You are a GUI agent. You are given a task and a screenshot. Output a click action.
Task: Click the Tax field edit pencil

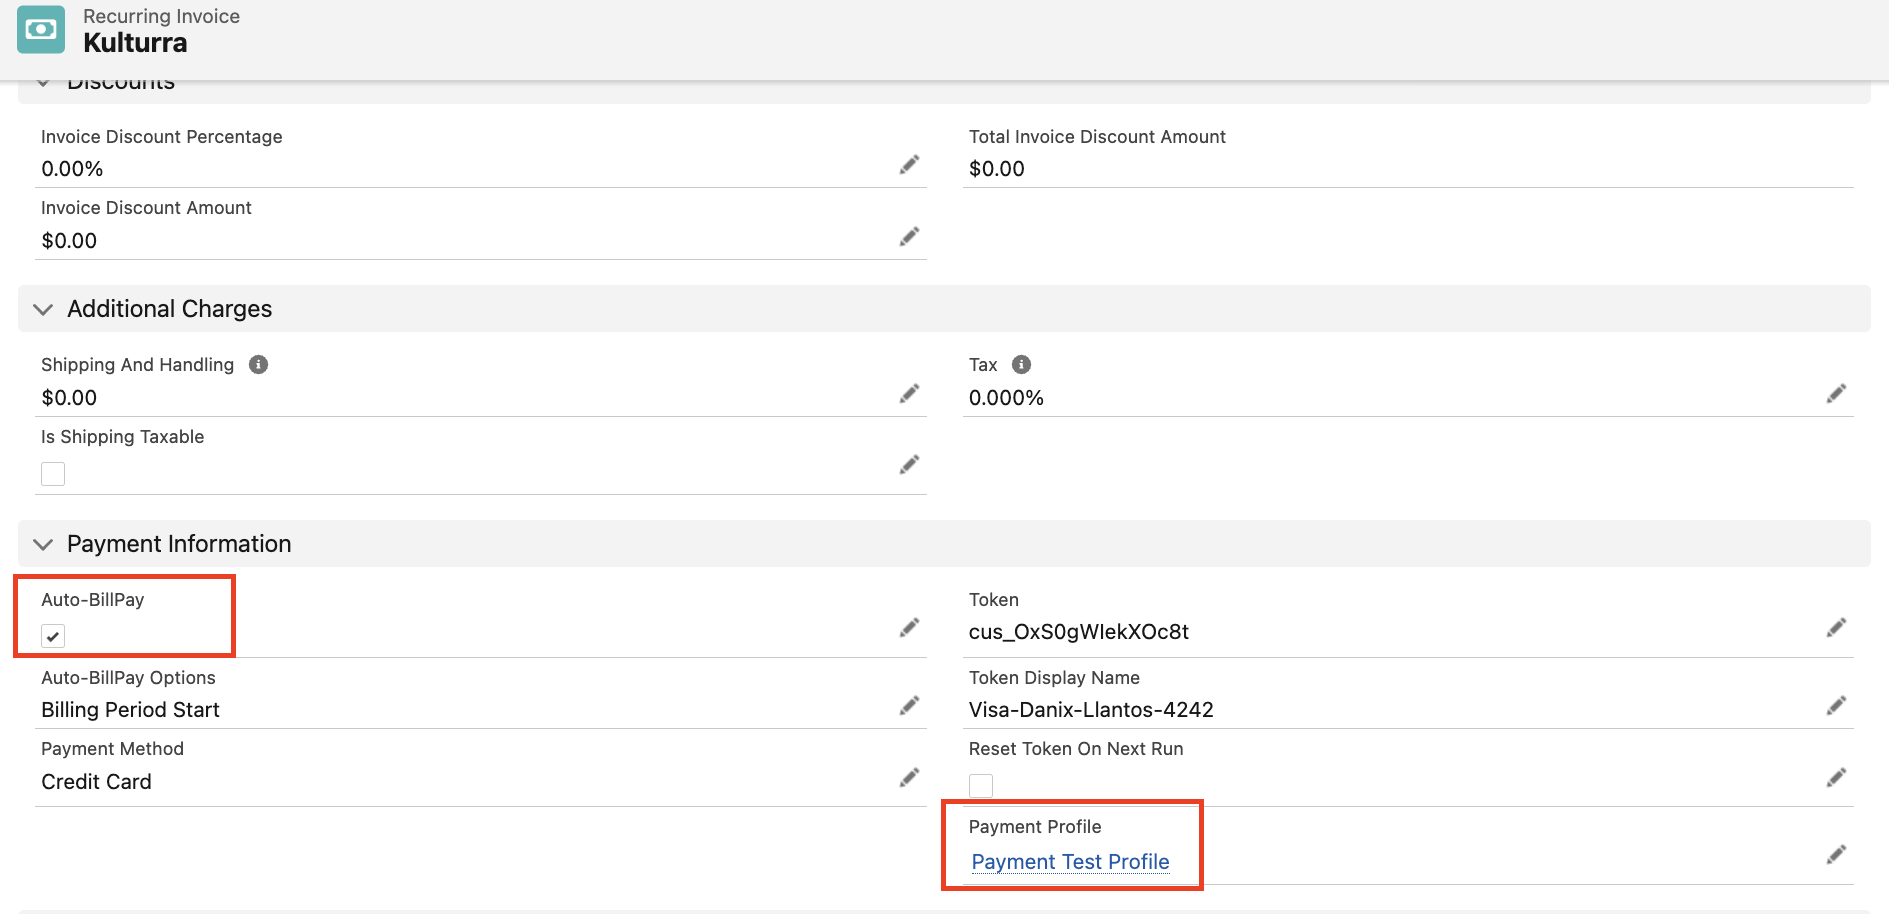coord(1836,394)
